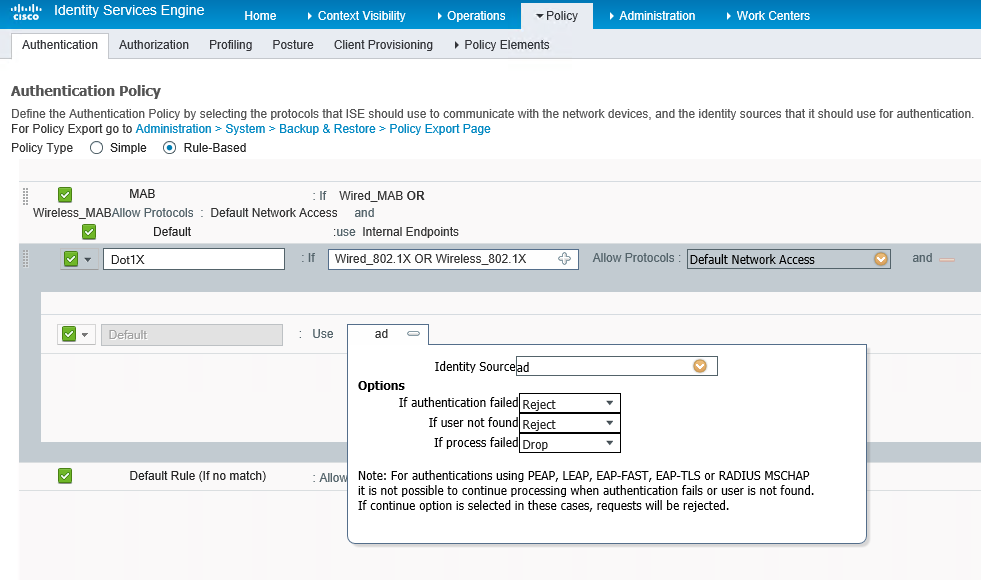
Task: Switch to the Profiling tab
Action: pos(231,45)
